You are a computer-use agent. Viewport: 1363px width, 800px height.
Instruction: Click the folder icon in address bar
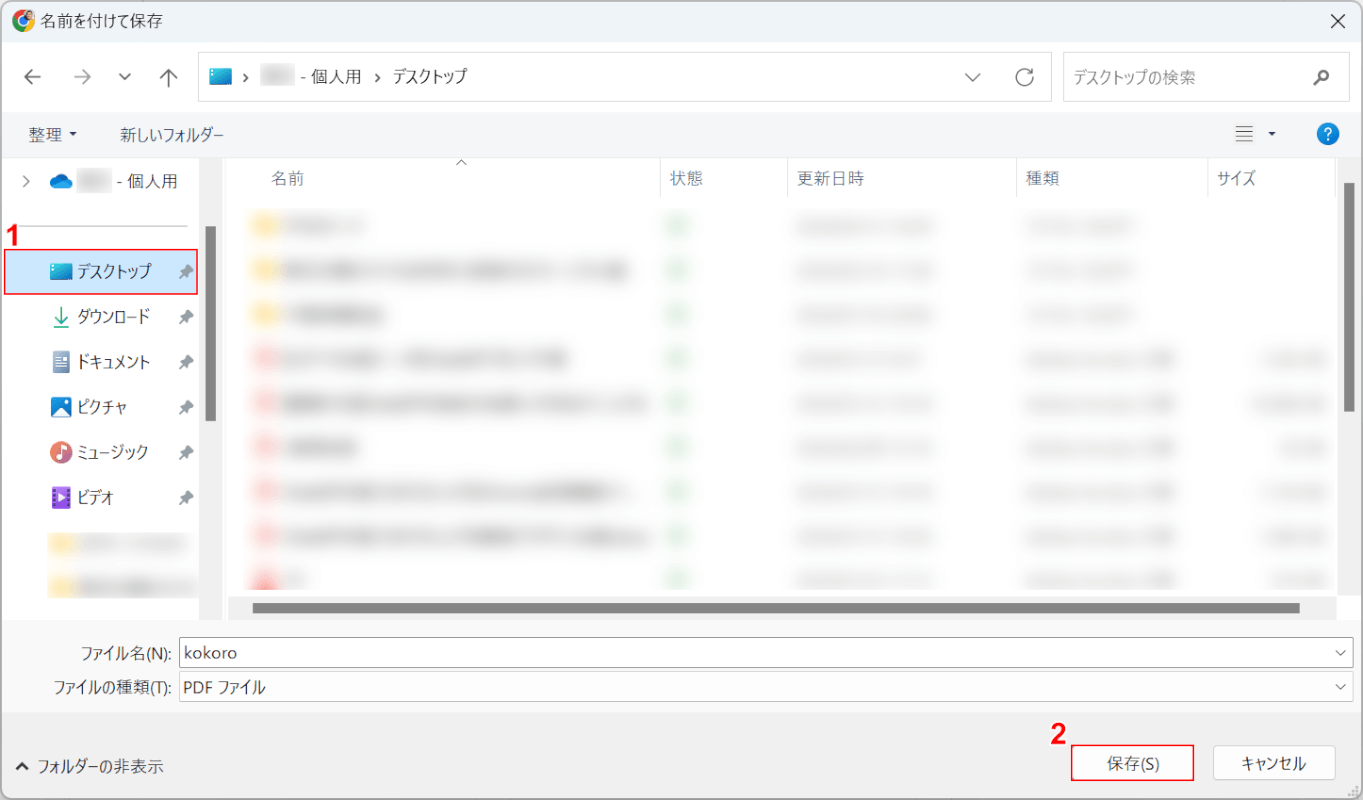[220, 76]
